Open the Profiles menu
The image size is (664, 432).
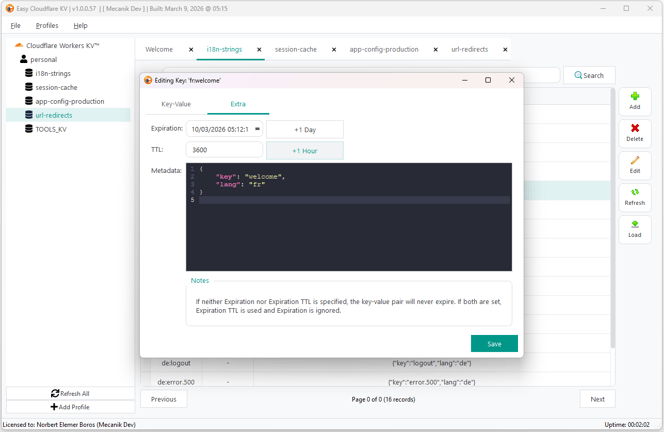[47, 25]
